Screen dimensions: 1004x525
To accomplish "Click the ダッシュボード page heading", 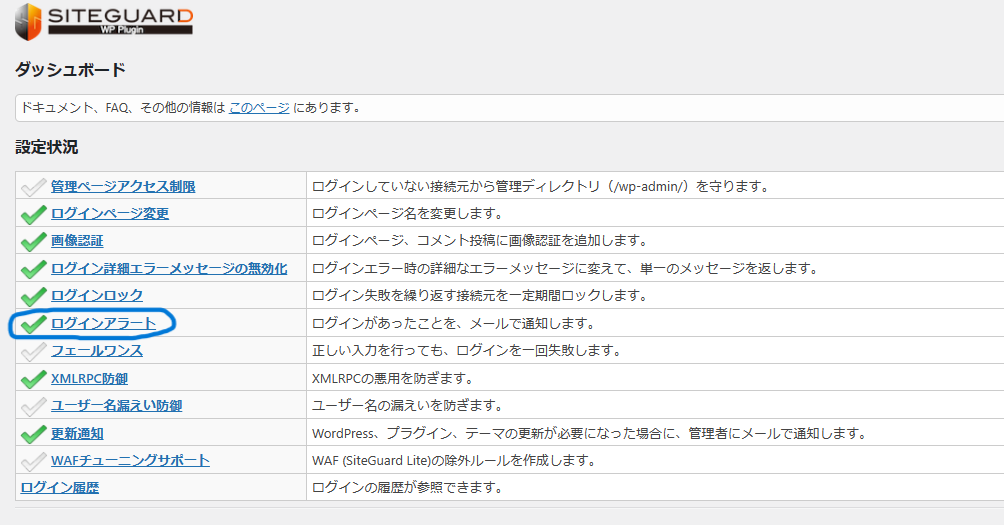I will (70, 69).
